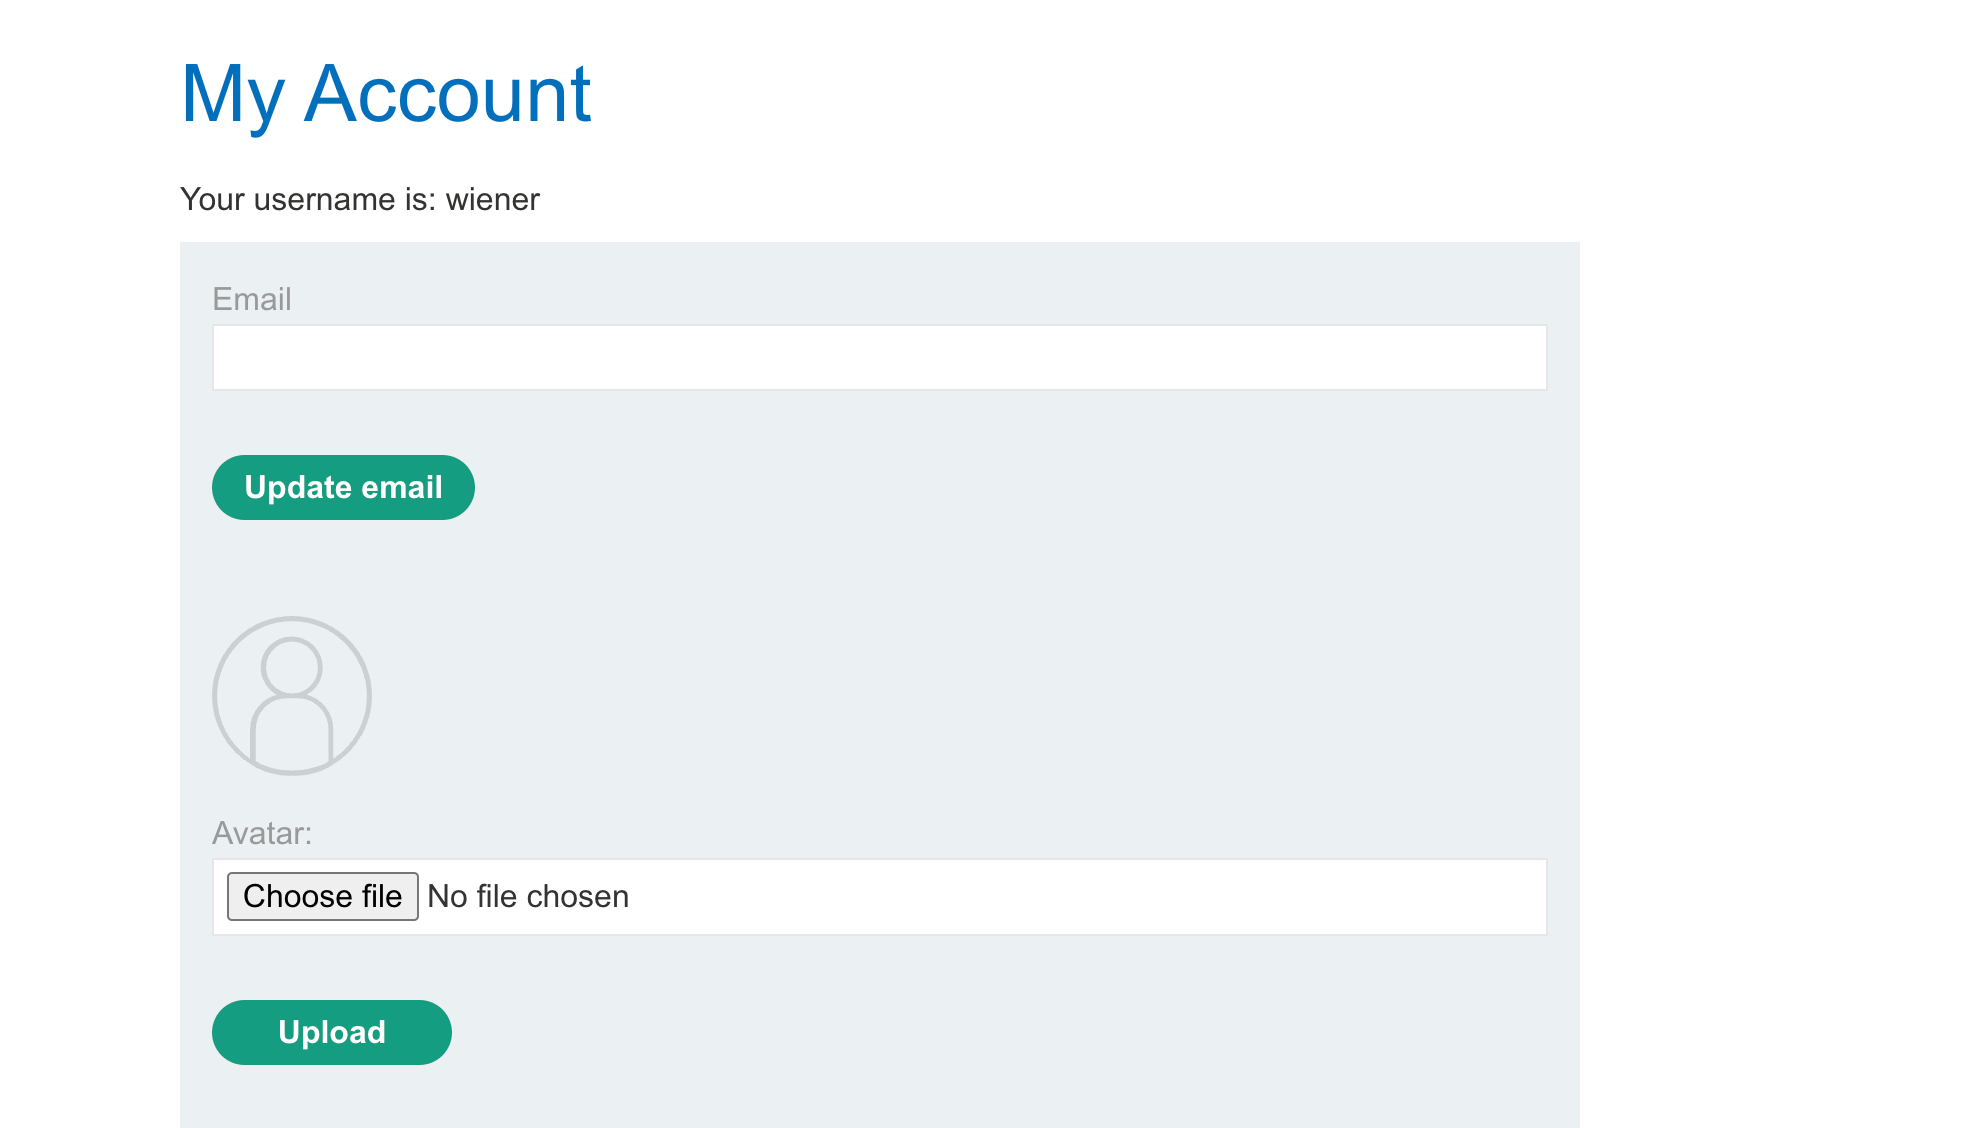Click the My Account heading
This screenshot has height=1128, width=1970.
click(386, 95)
